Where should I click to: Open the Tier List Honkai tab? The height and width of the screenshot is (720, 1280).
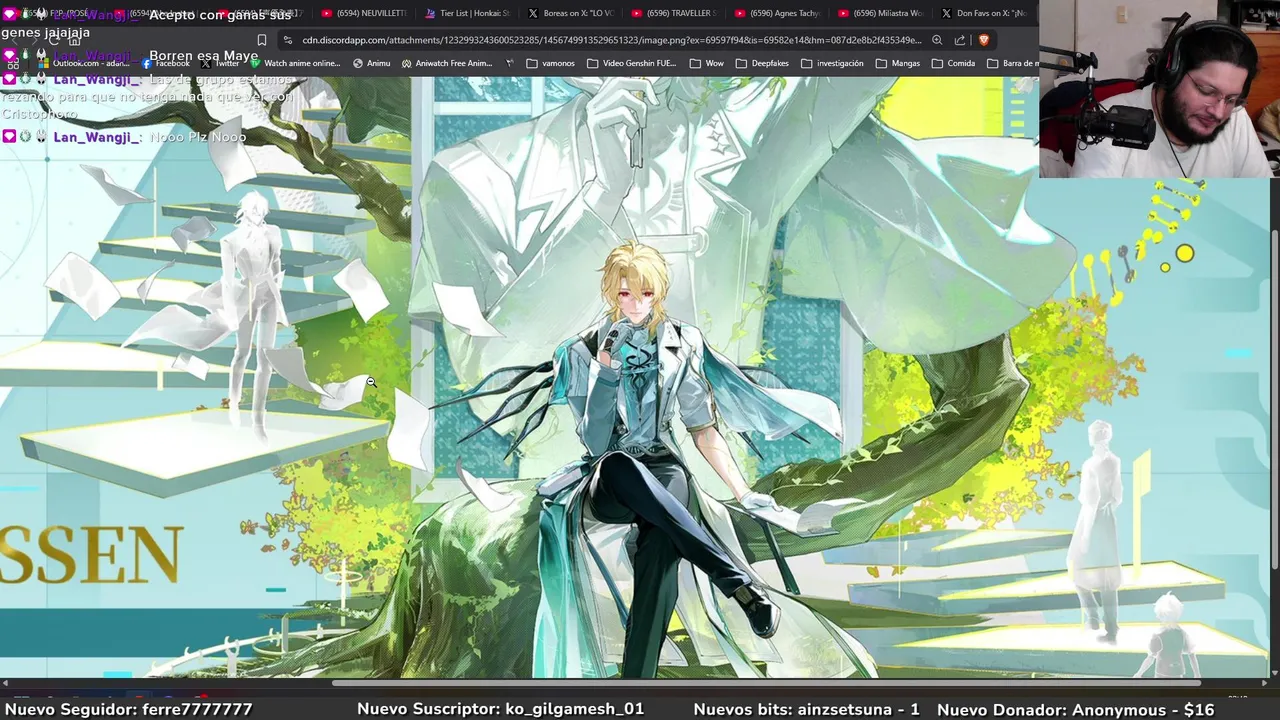[x=468, y=13]
